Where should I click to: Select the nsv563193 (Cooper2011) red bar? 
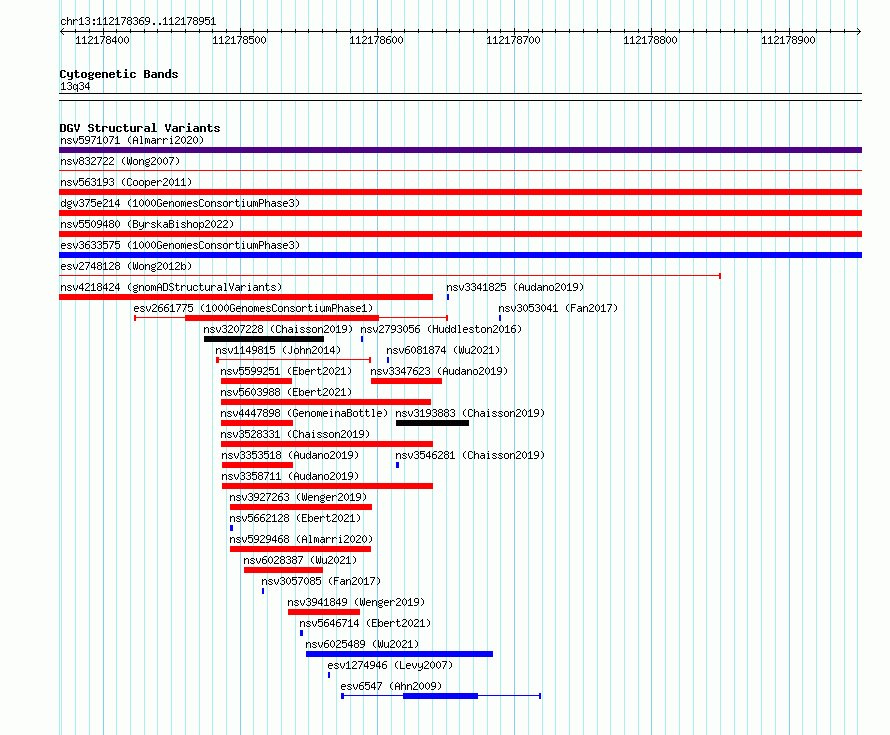pos(460,192)
